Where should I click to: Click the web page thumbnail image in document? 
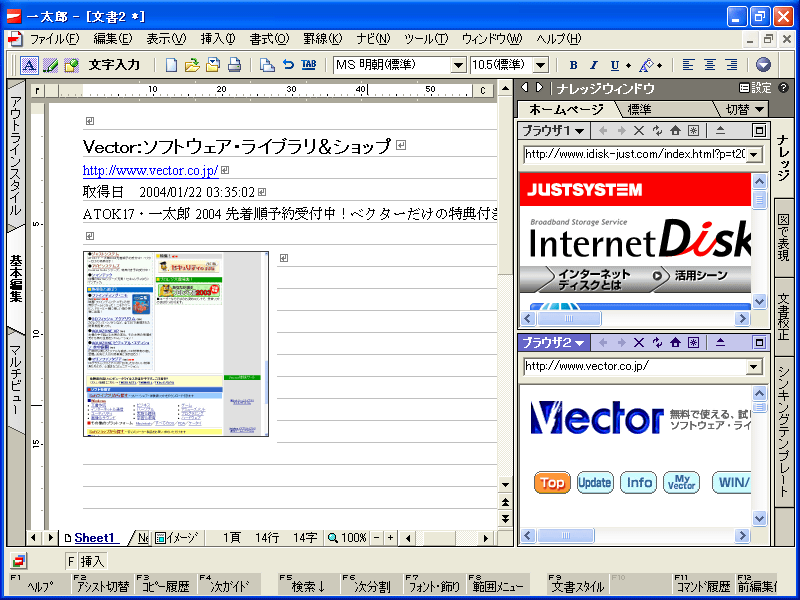pyautogui.click(x=176, y=343)
